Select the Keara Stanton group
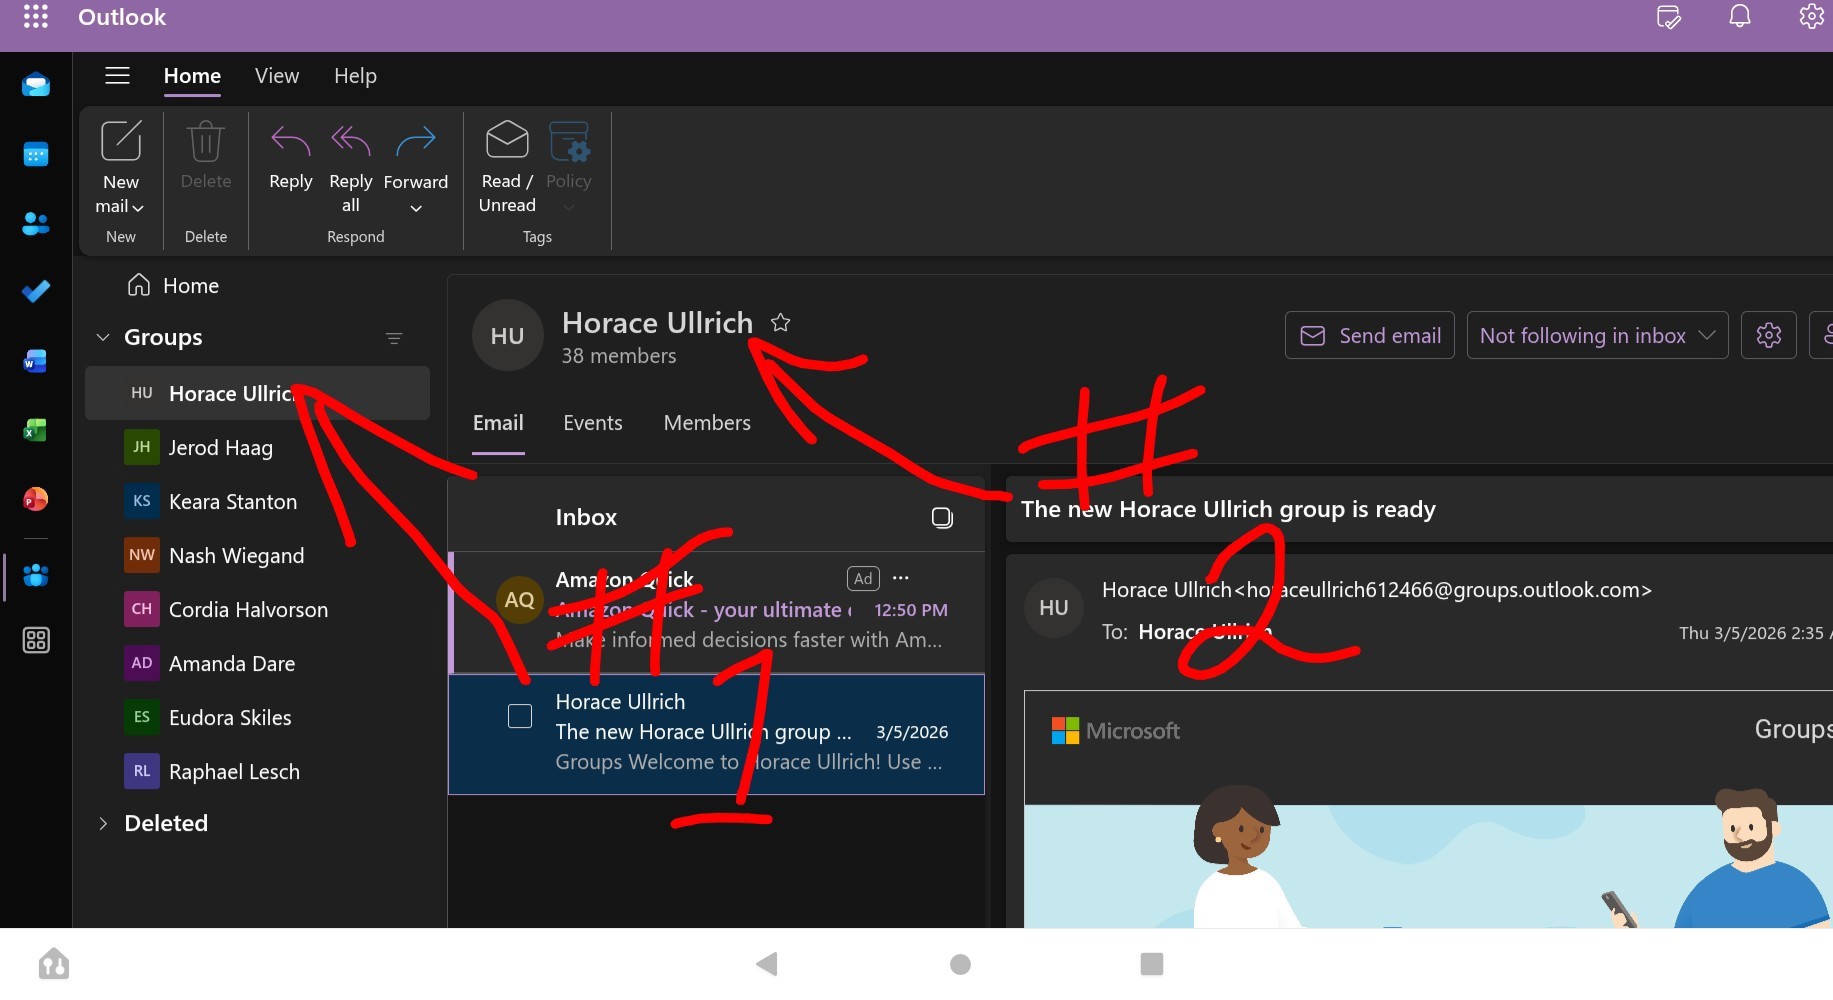The width and height of the screenshot is (1833, 1000). point(257,501)
